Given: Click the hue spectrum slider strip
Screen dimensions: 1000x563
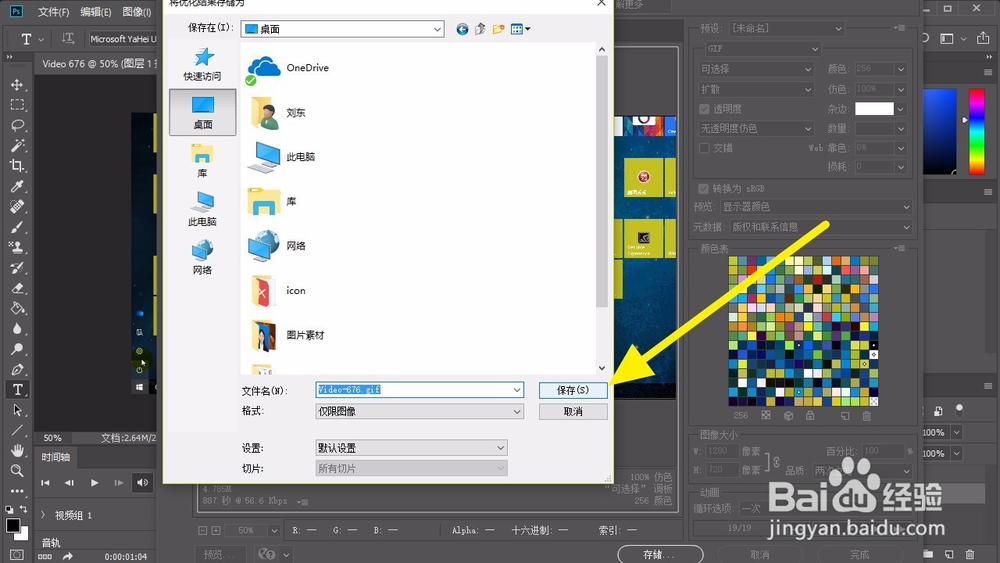Looking at the screenshot, I should click(x=976, y=131).
